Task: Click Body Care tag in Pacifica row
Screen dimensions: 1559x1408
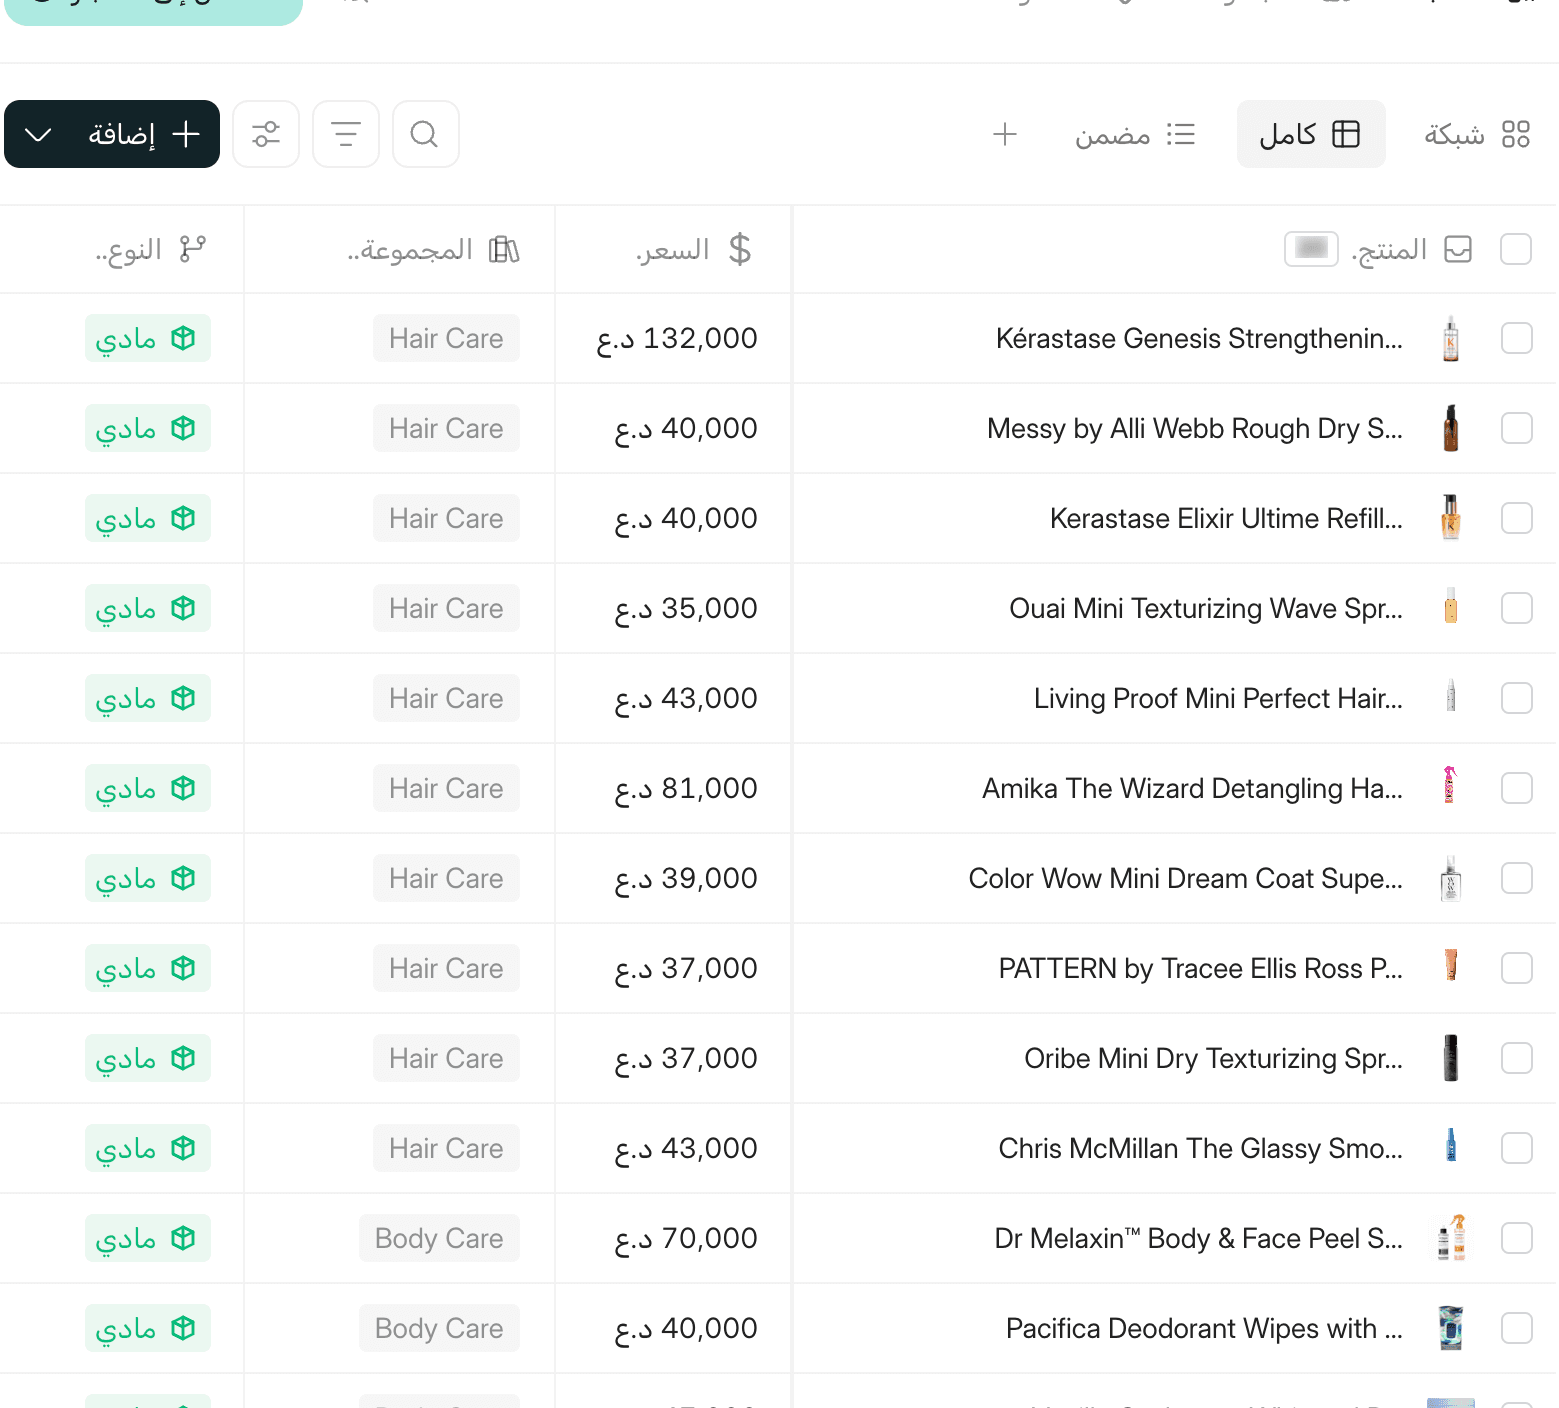Action: click(x=439, y=1328)
